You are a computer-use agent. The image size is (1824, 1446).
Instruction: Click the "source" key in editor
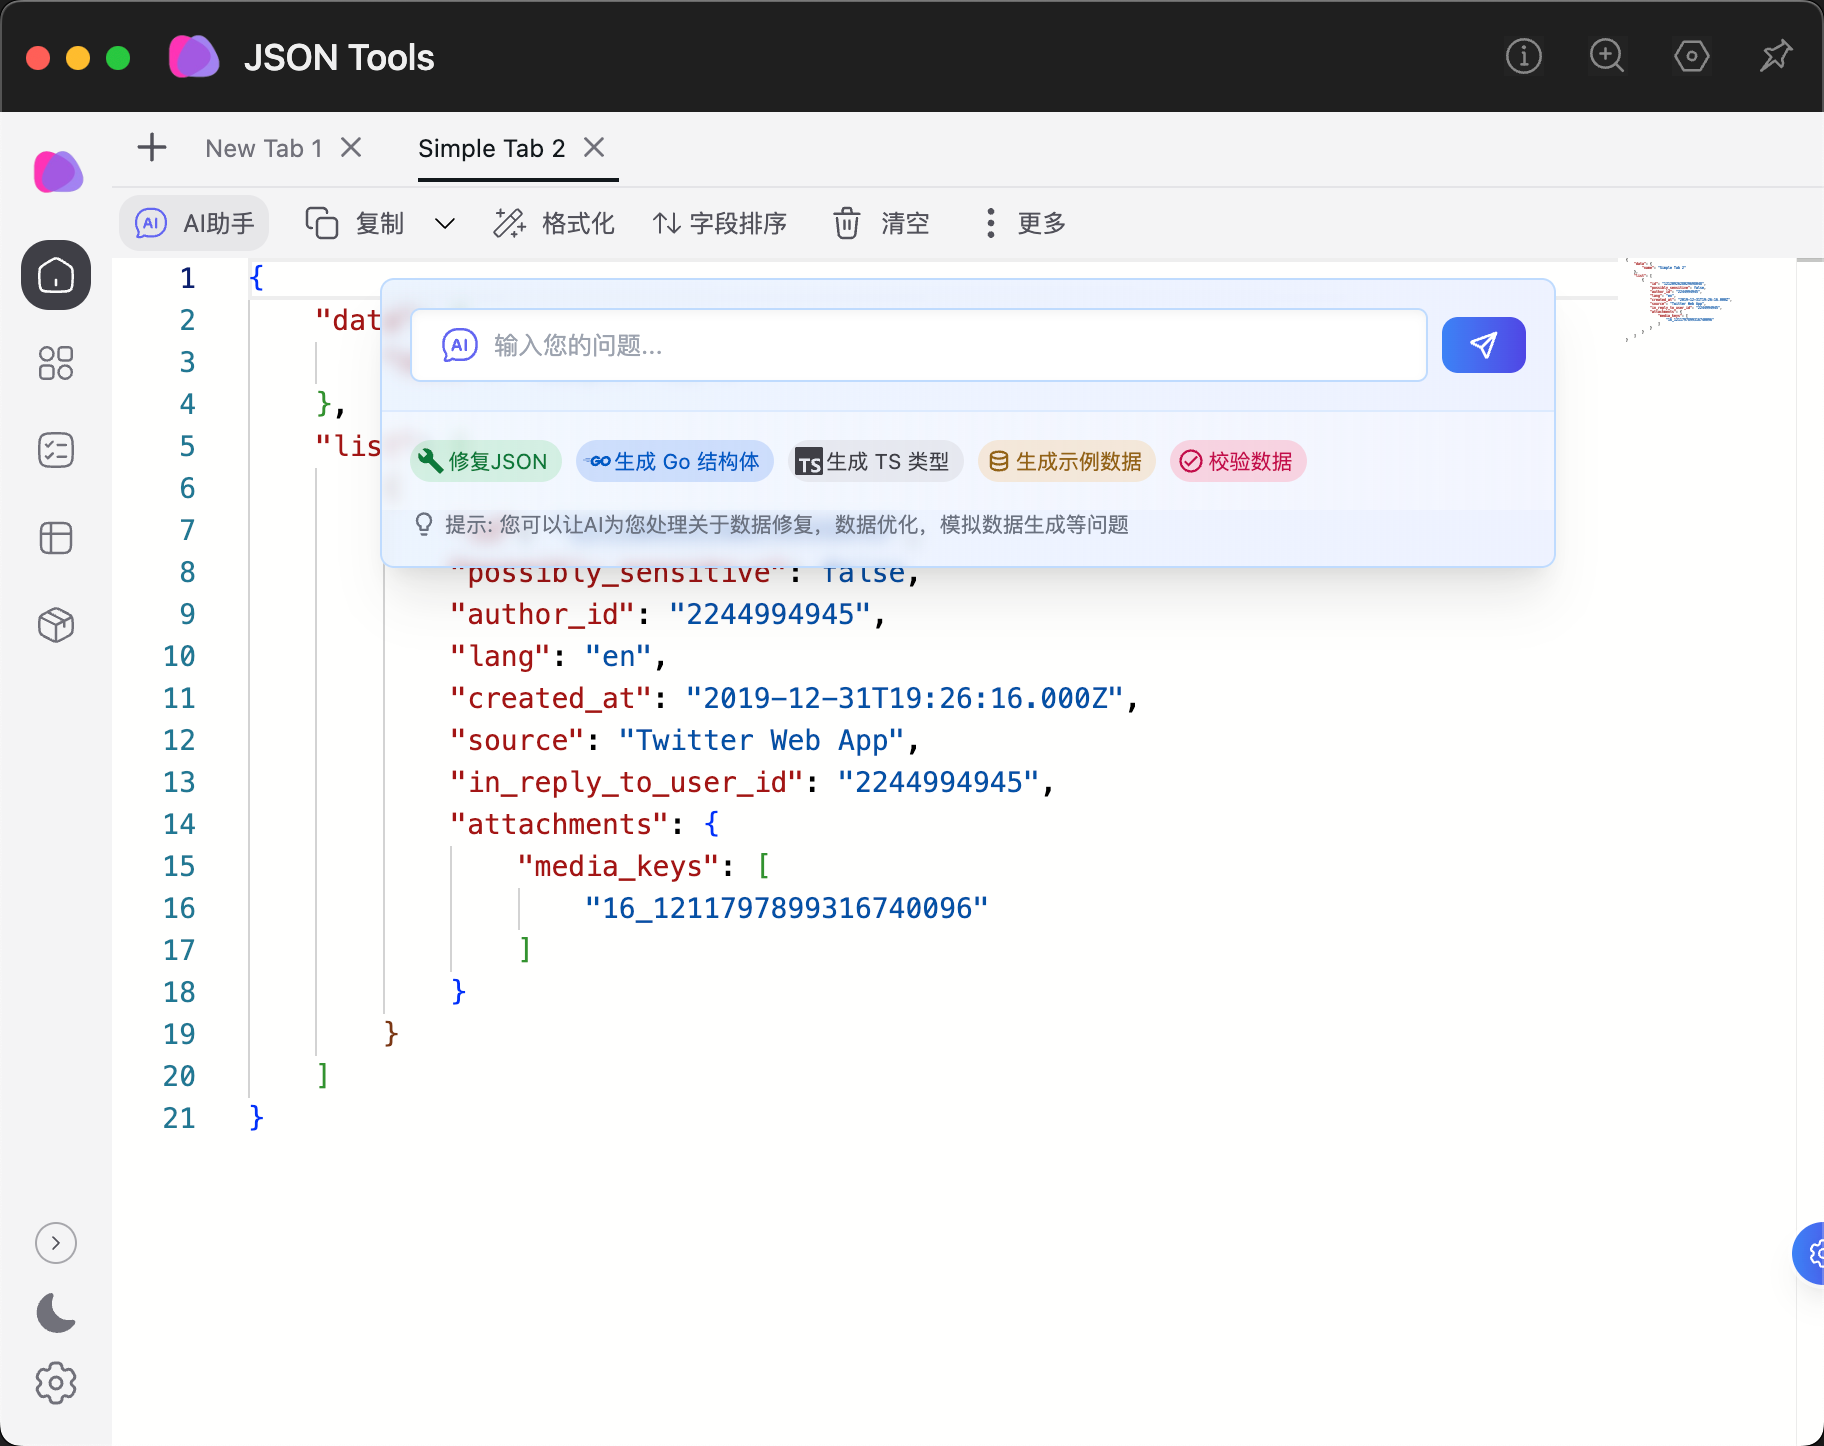click(517, 740)
